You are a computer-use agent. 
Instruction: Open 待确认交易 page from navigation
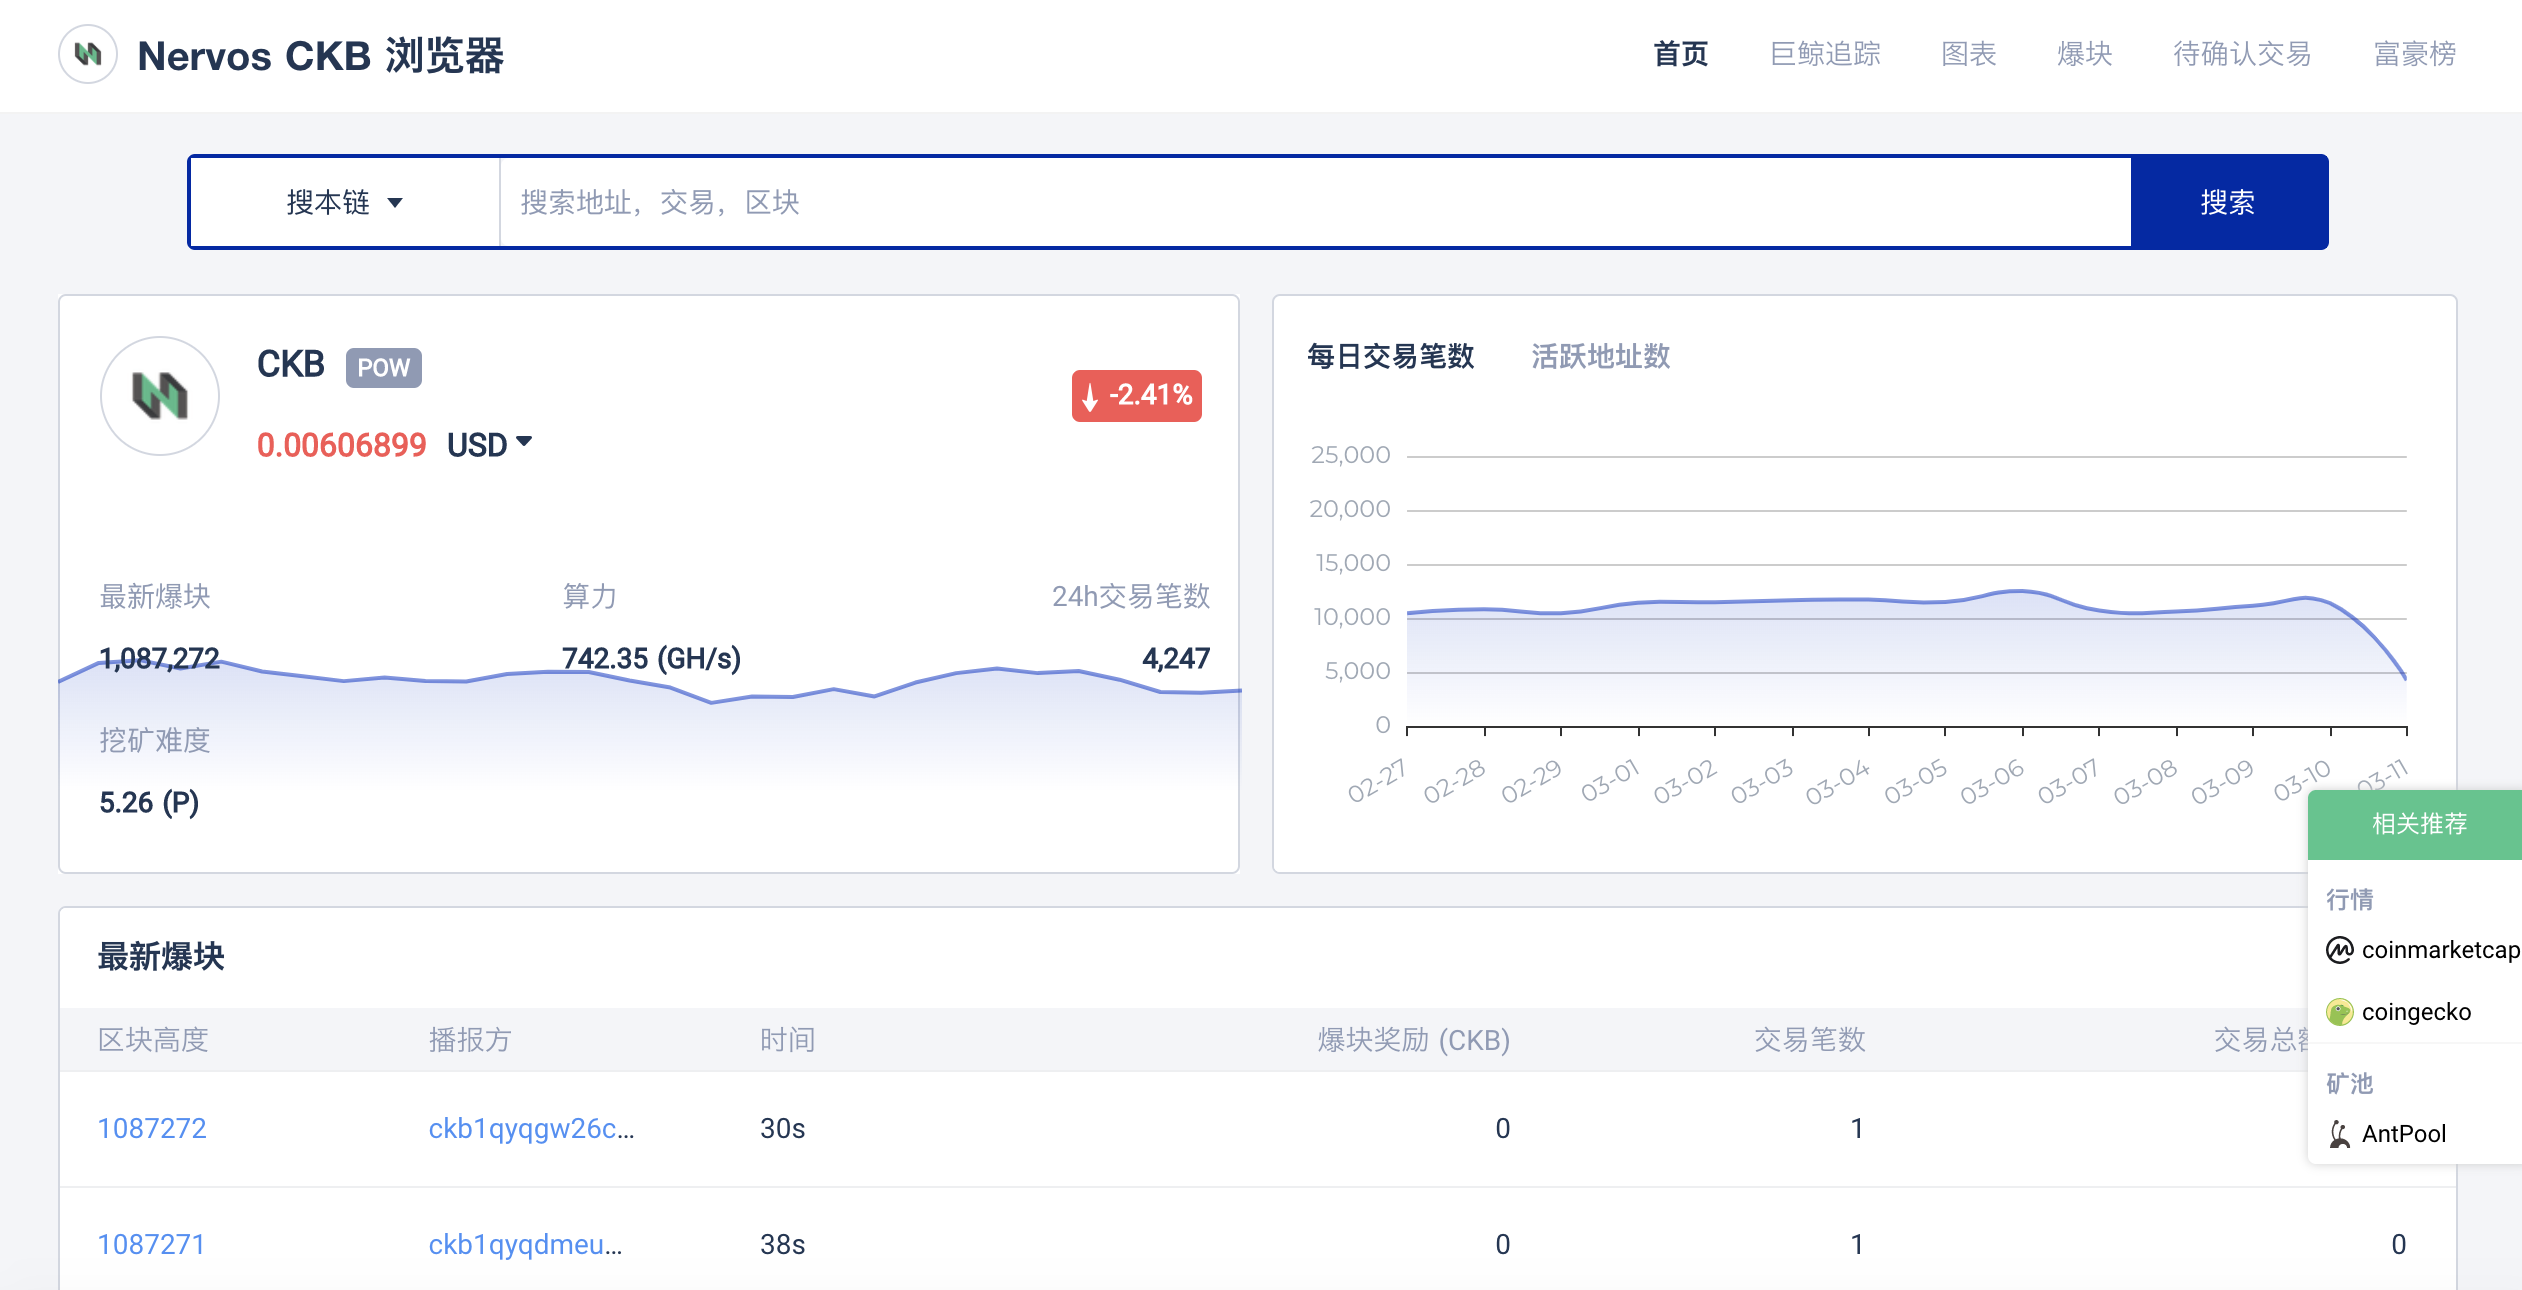tap(2243, 54)
